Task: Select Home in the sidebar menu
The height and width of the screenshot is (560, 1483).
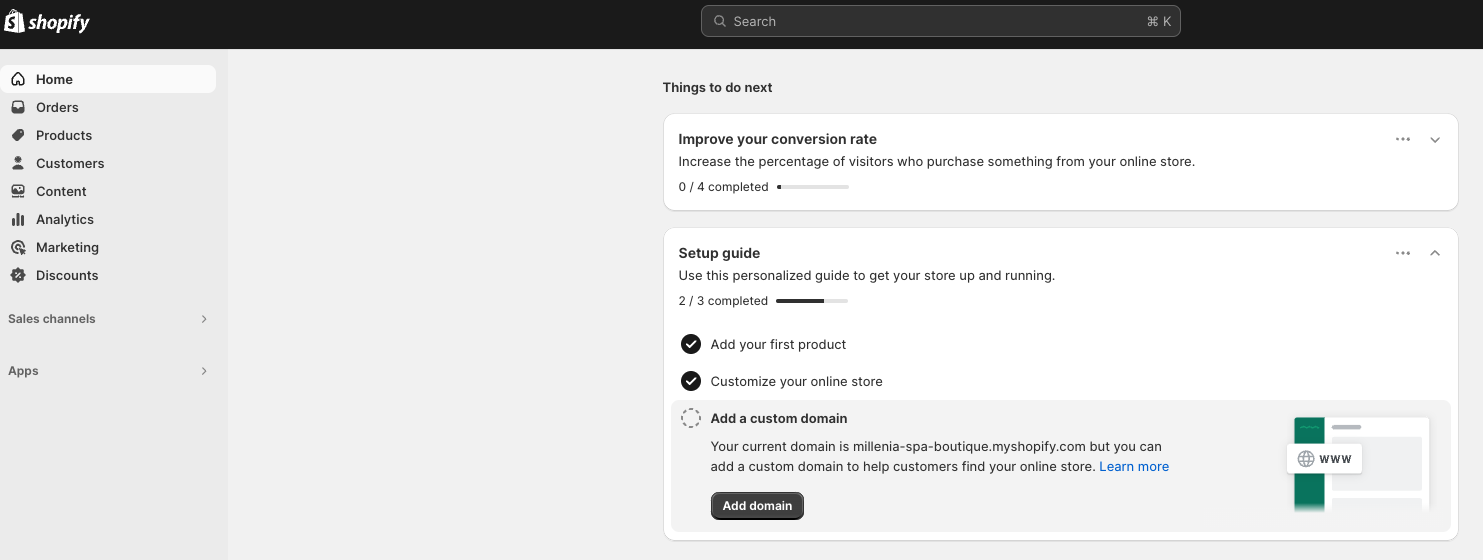Action: [x=54, y=79]
